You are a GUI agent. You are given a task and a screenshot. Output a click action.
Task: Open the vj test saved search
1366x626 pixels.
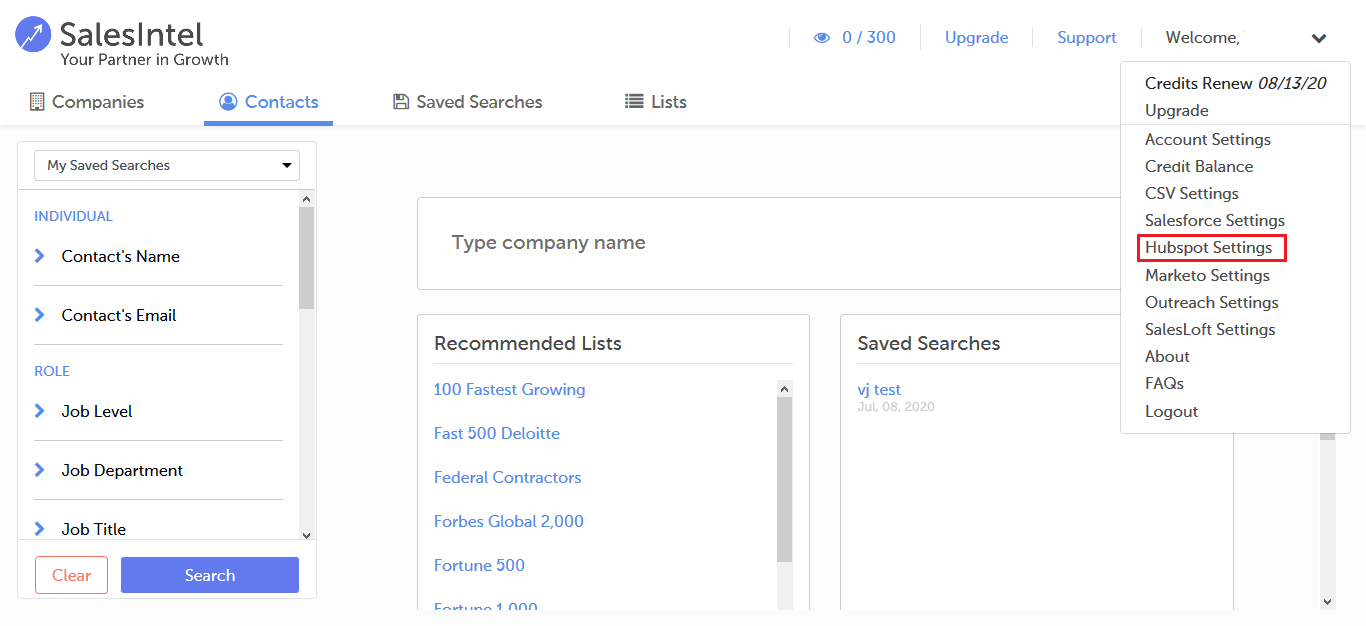879,390
